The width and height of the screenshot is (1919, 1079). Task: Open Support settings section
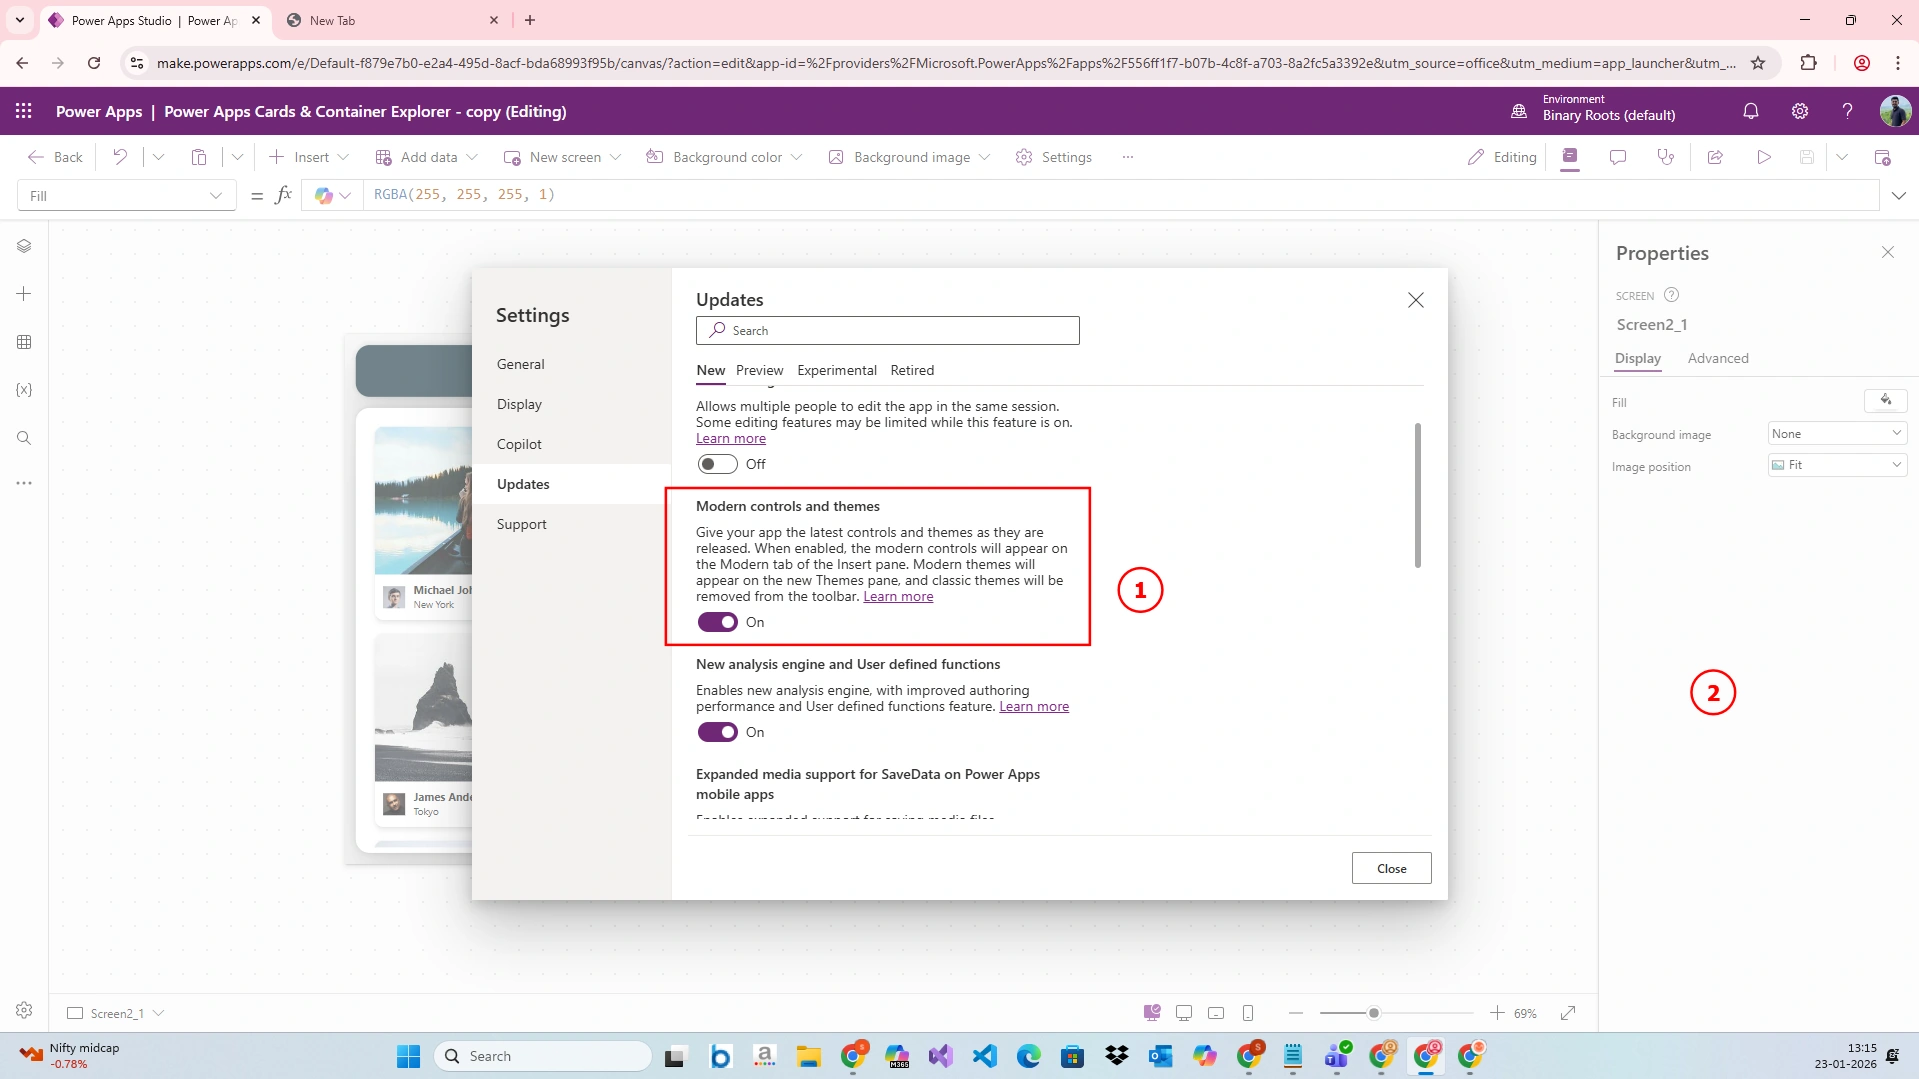[x=522, y=524]
